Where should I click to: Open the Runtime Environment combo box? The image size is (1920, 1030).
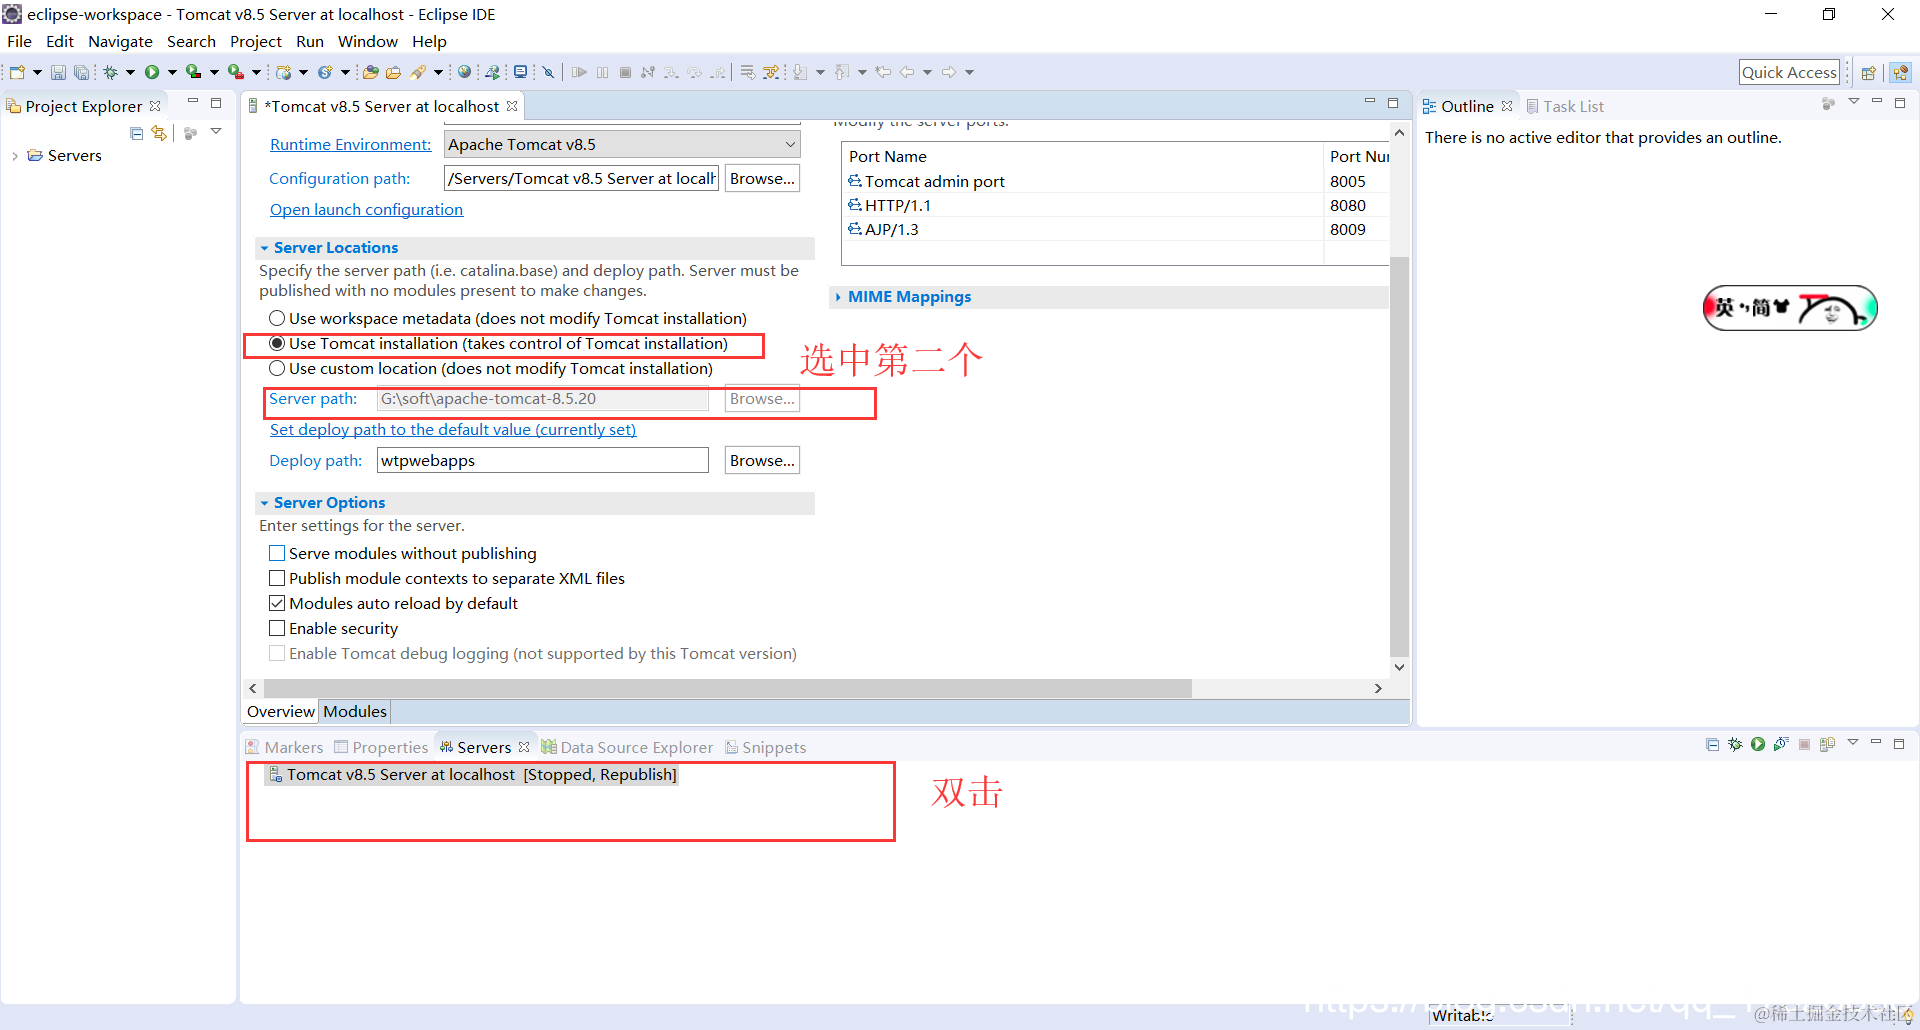point(622,144)
